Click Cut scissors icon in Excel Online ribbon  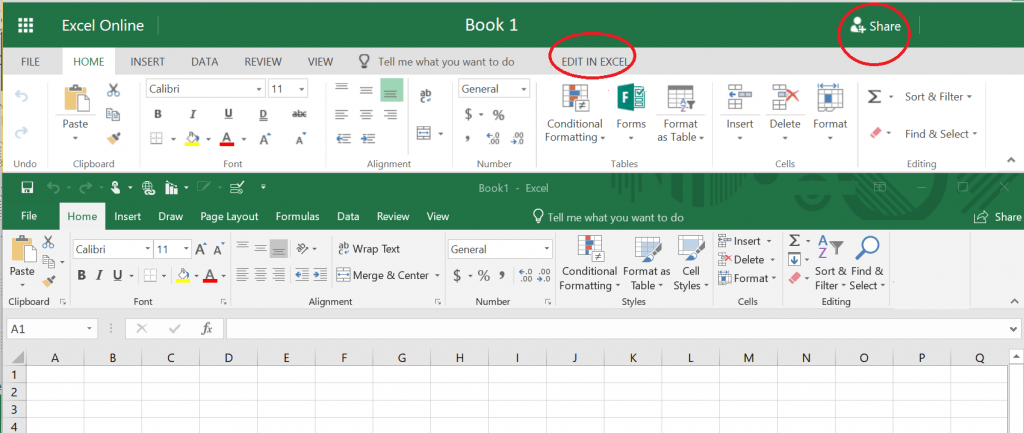(x=114, y=89)
